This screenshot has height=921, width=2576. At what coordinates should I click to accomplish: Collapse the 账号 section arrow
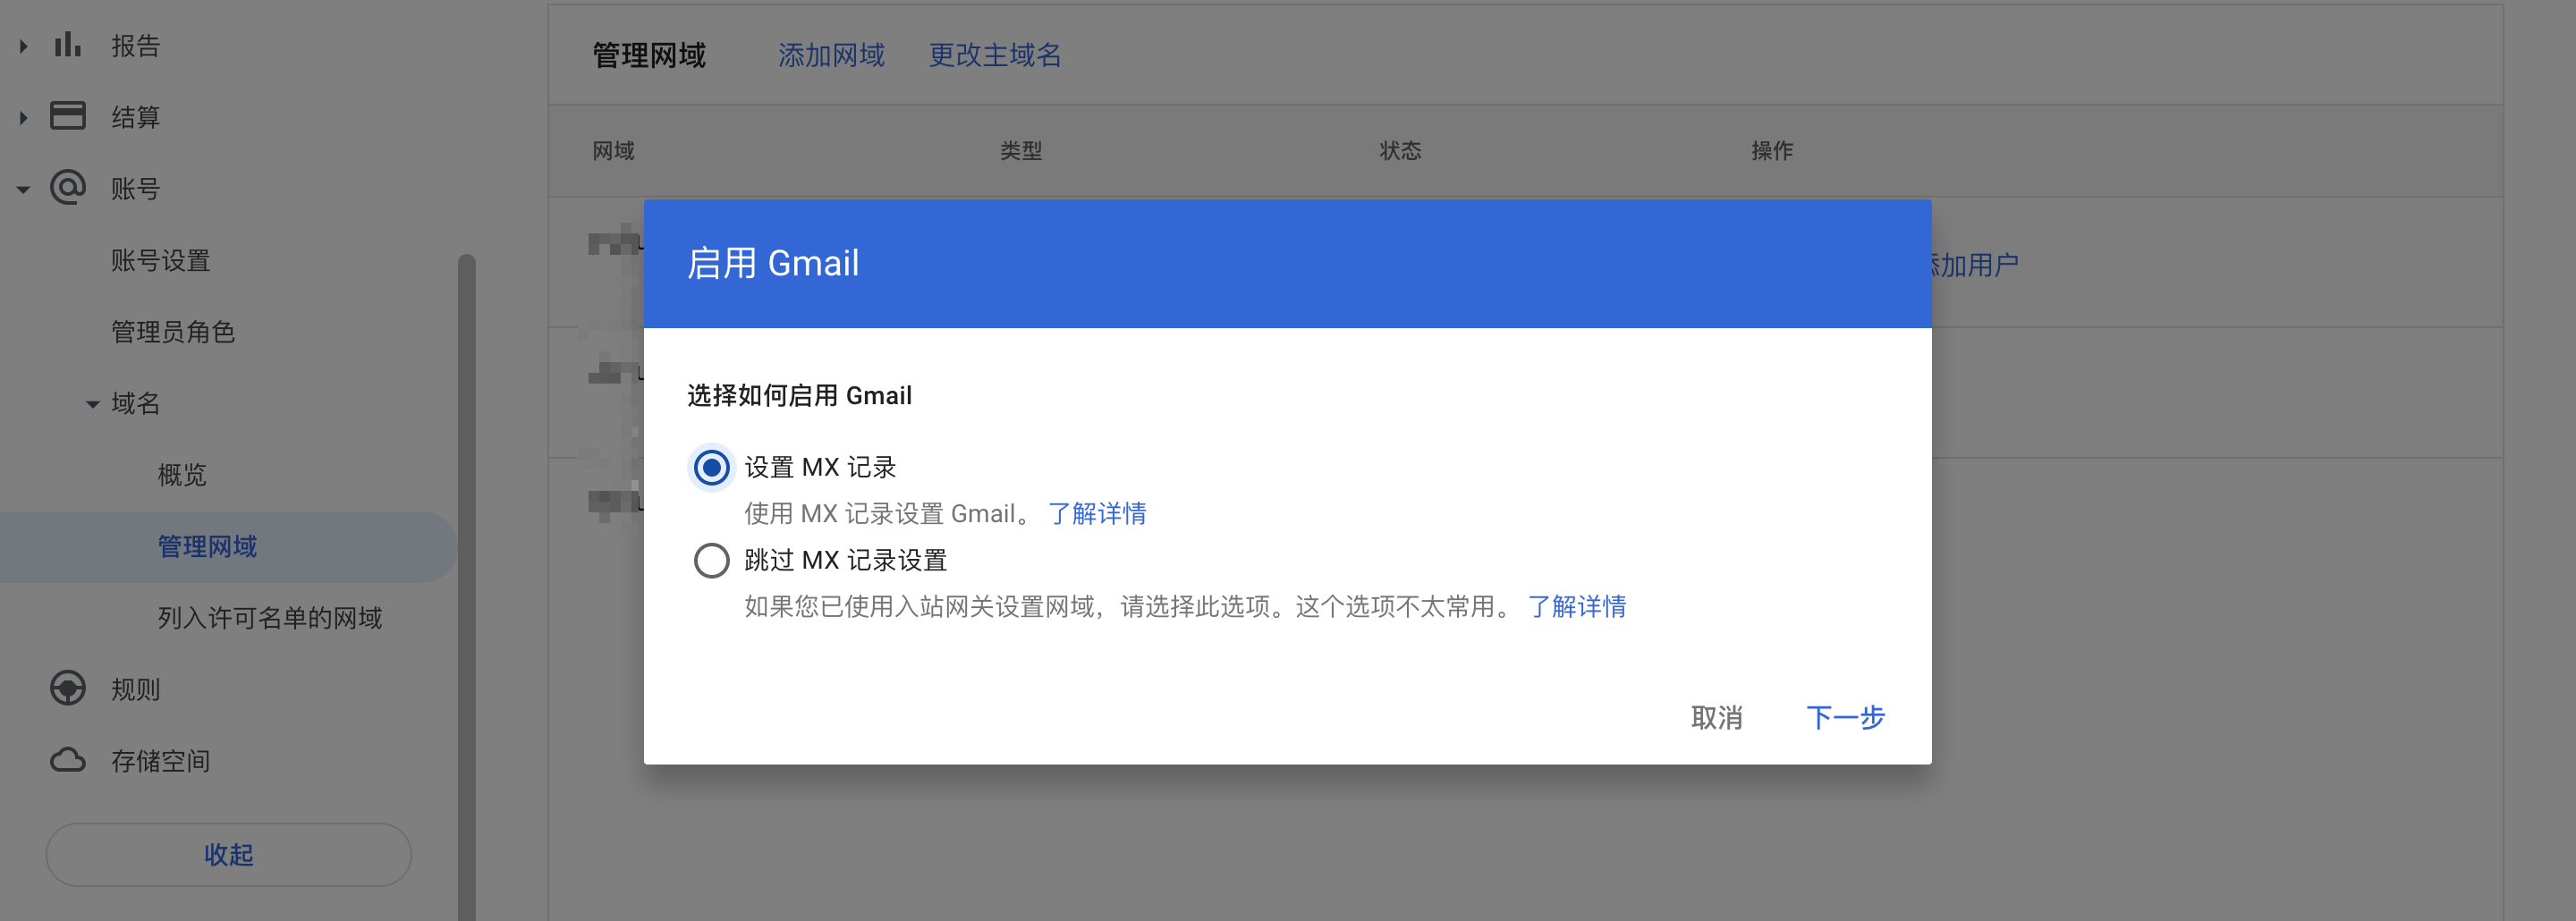pyautogui.click(x=23, y=189)
